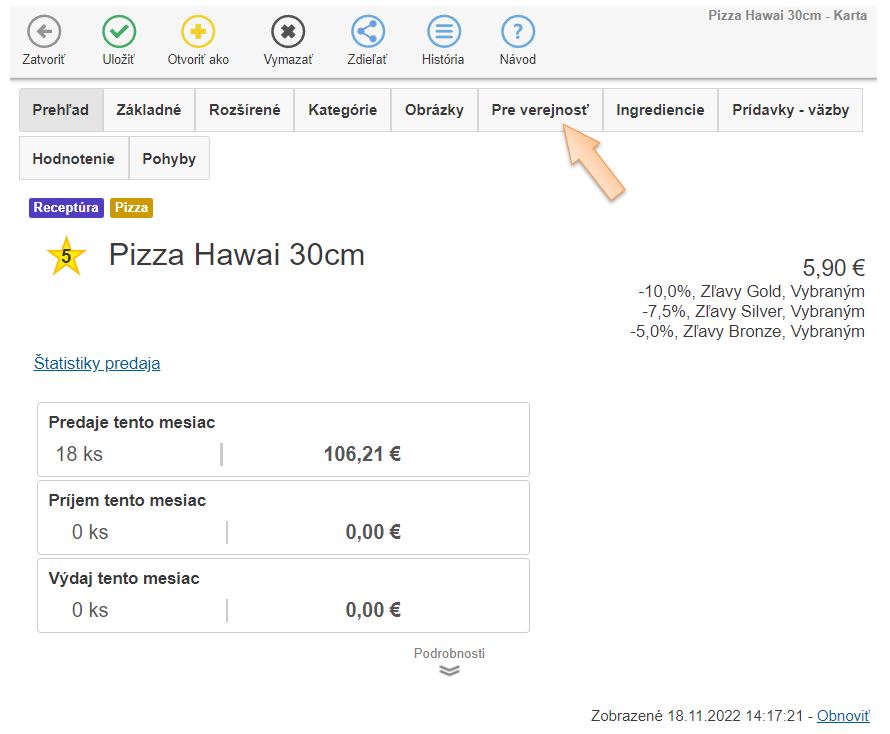This screenshot has width=890, height=734.
Task: Show the Hodnotenie tab
Action: pyautogui.click(x=73, y=159)
